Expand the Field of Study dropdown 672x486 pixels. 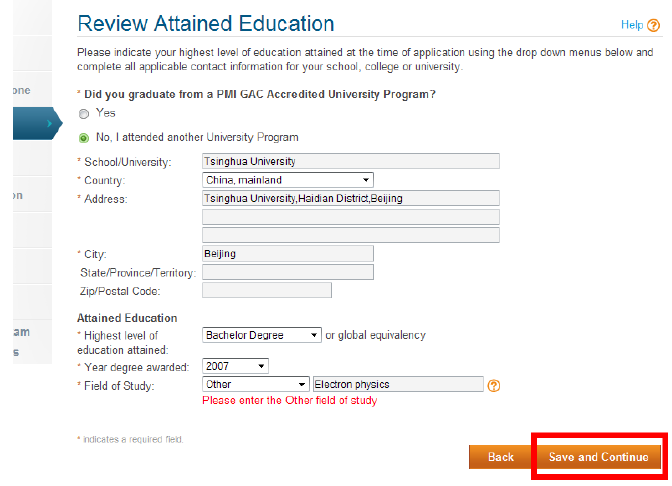[255, 384]
